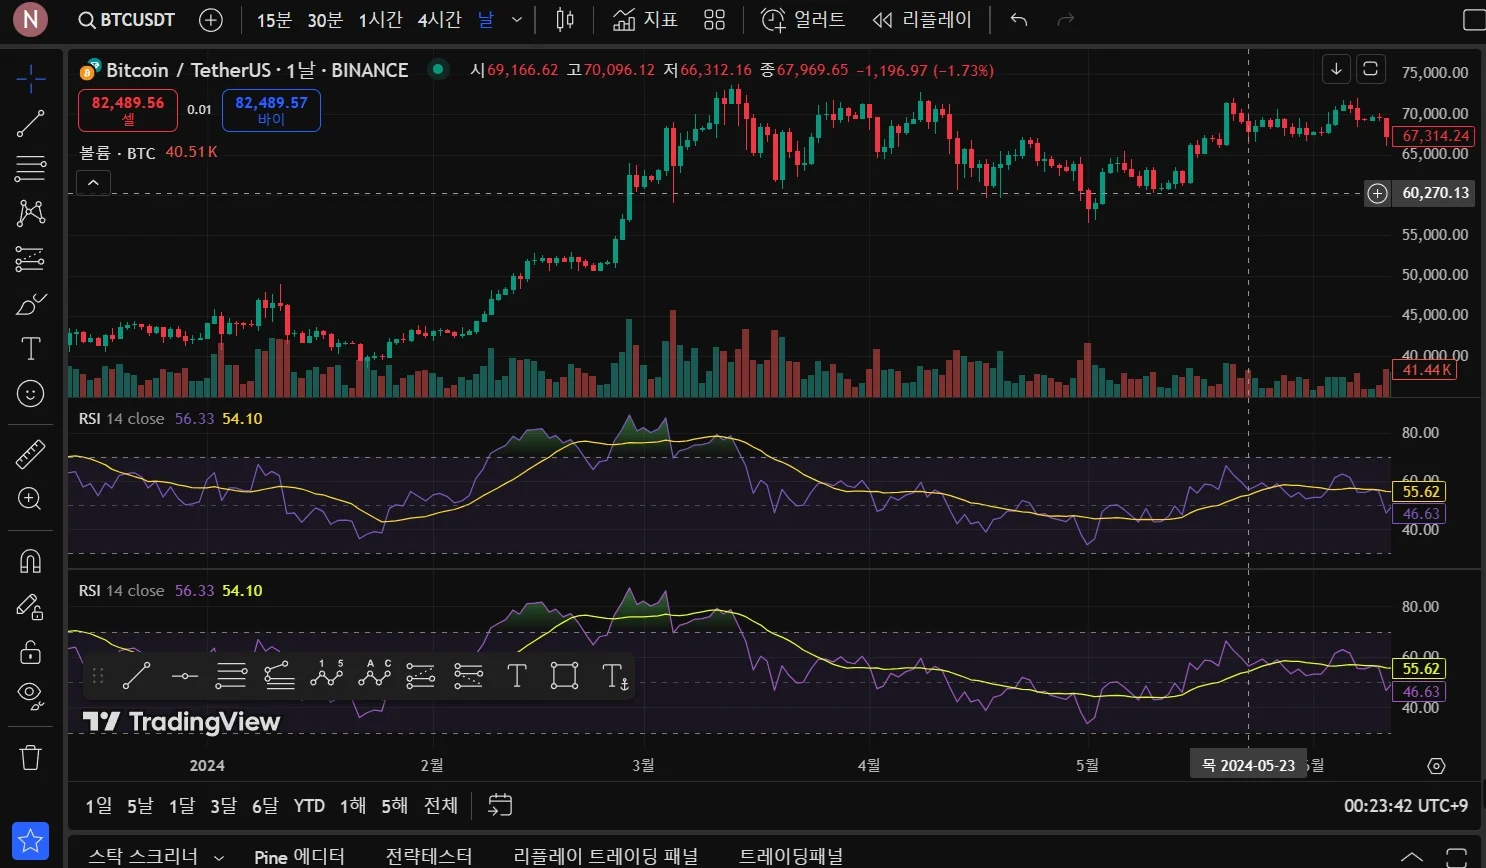Click the green market status dot
This screenshot has width=1486, height=868.
[x=437, y=69]
